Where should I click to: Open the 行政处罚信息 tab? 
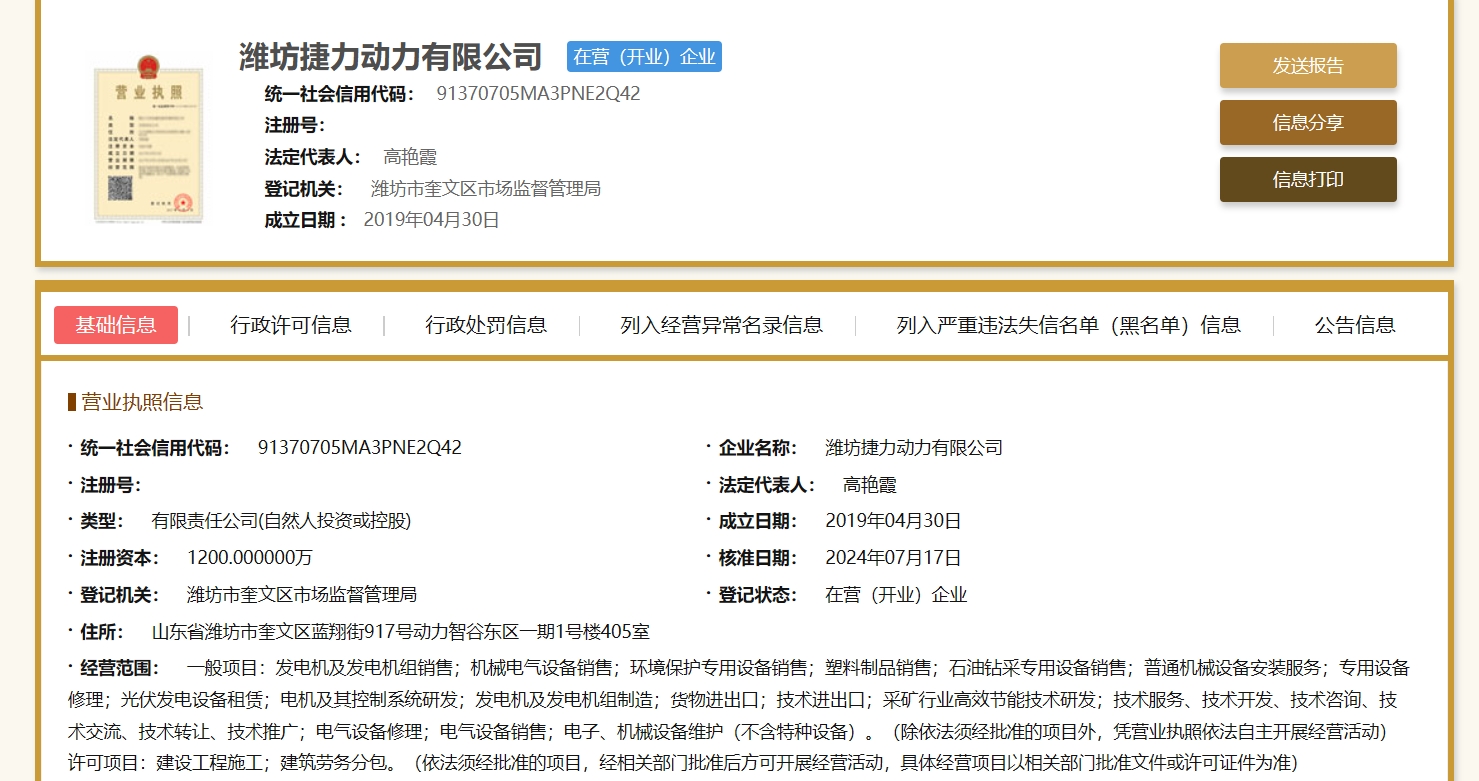[x=486, y=325]
